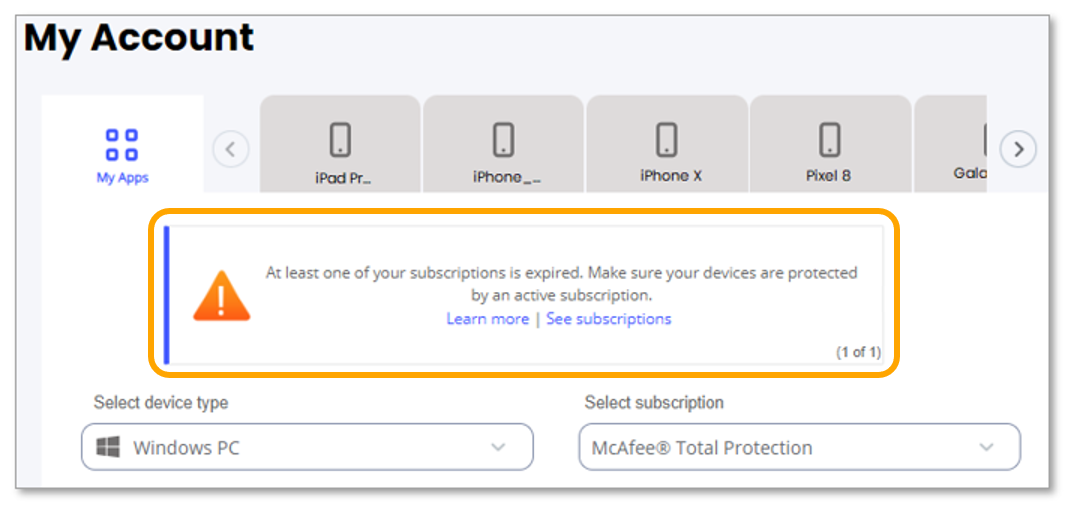Click the (1 of 1) notification counter
This screenshot has height=506, width=1065.
click(x=858, y=352)
